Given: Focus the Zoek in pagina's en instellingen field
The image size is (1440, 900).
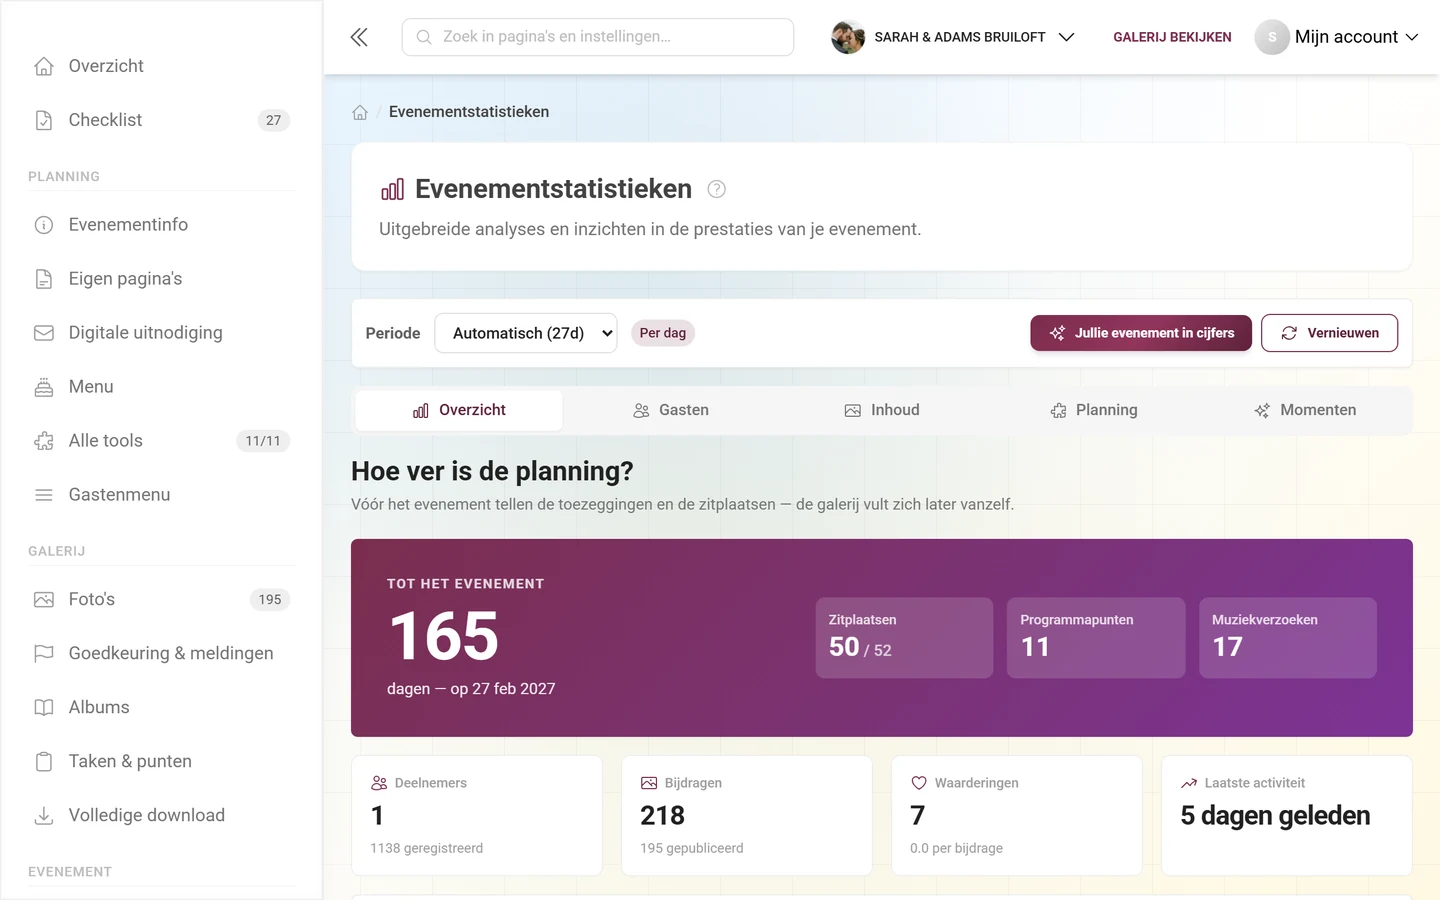Looking at the screenshot, I should click(x=598, y=37).
